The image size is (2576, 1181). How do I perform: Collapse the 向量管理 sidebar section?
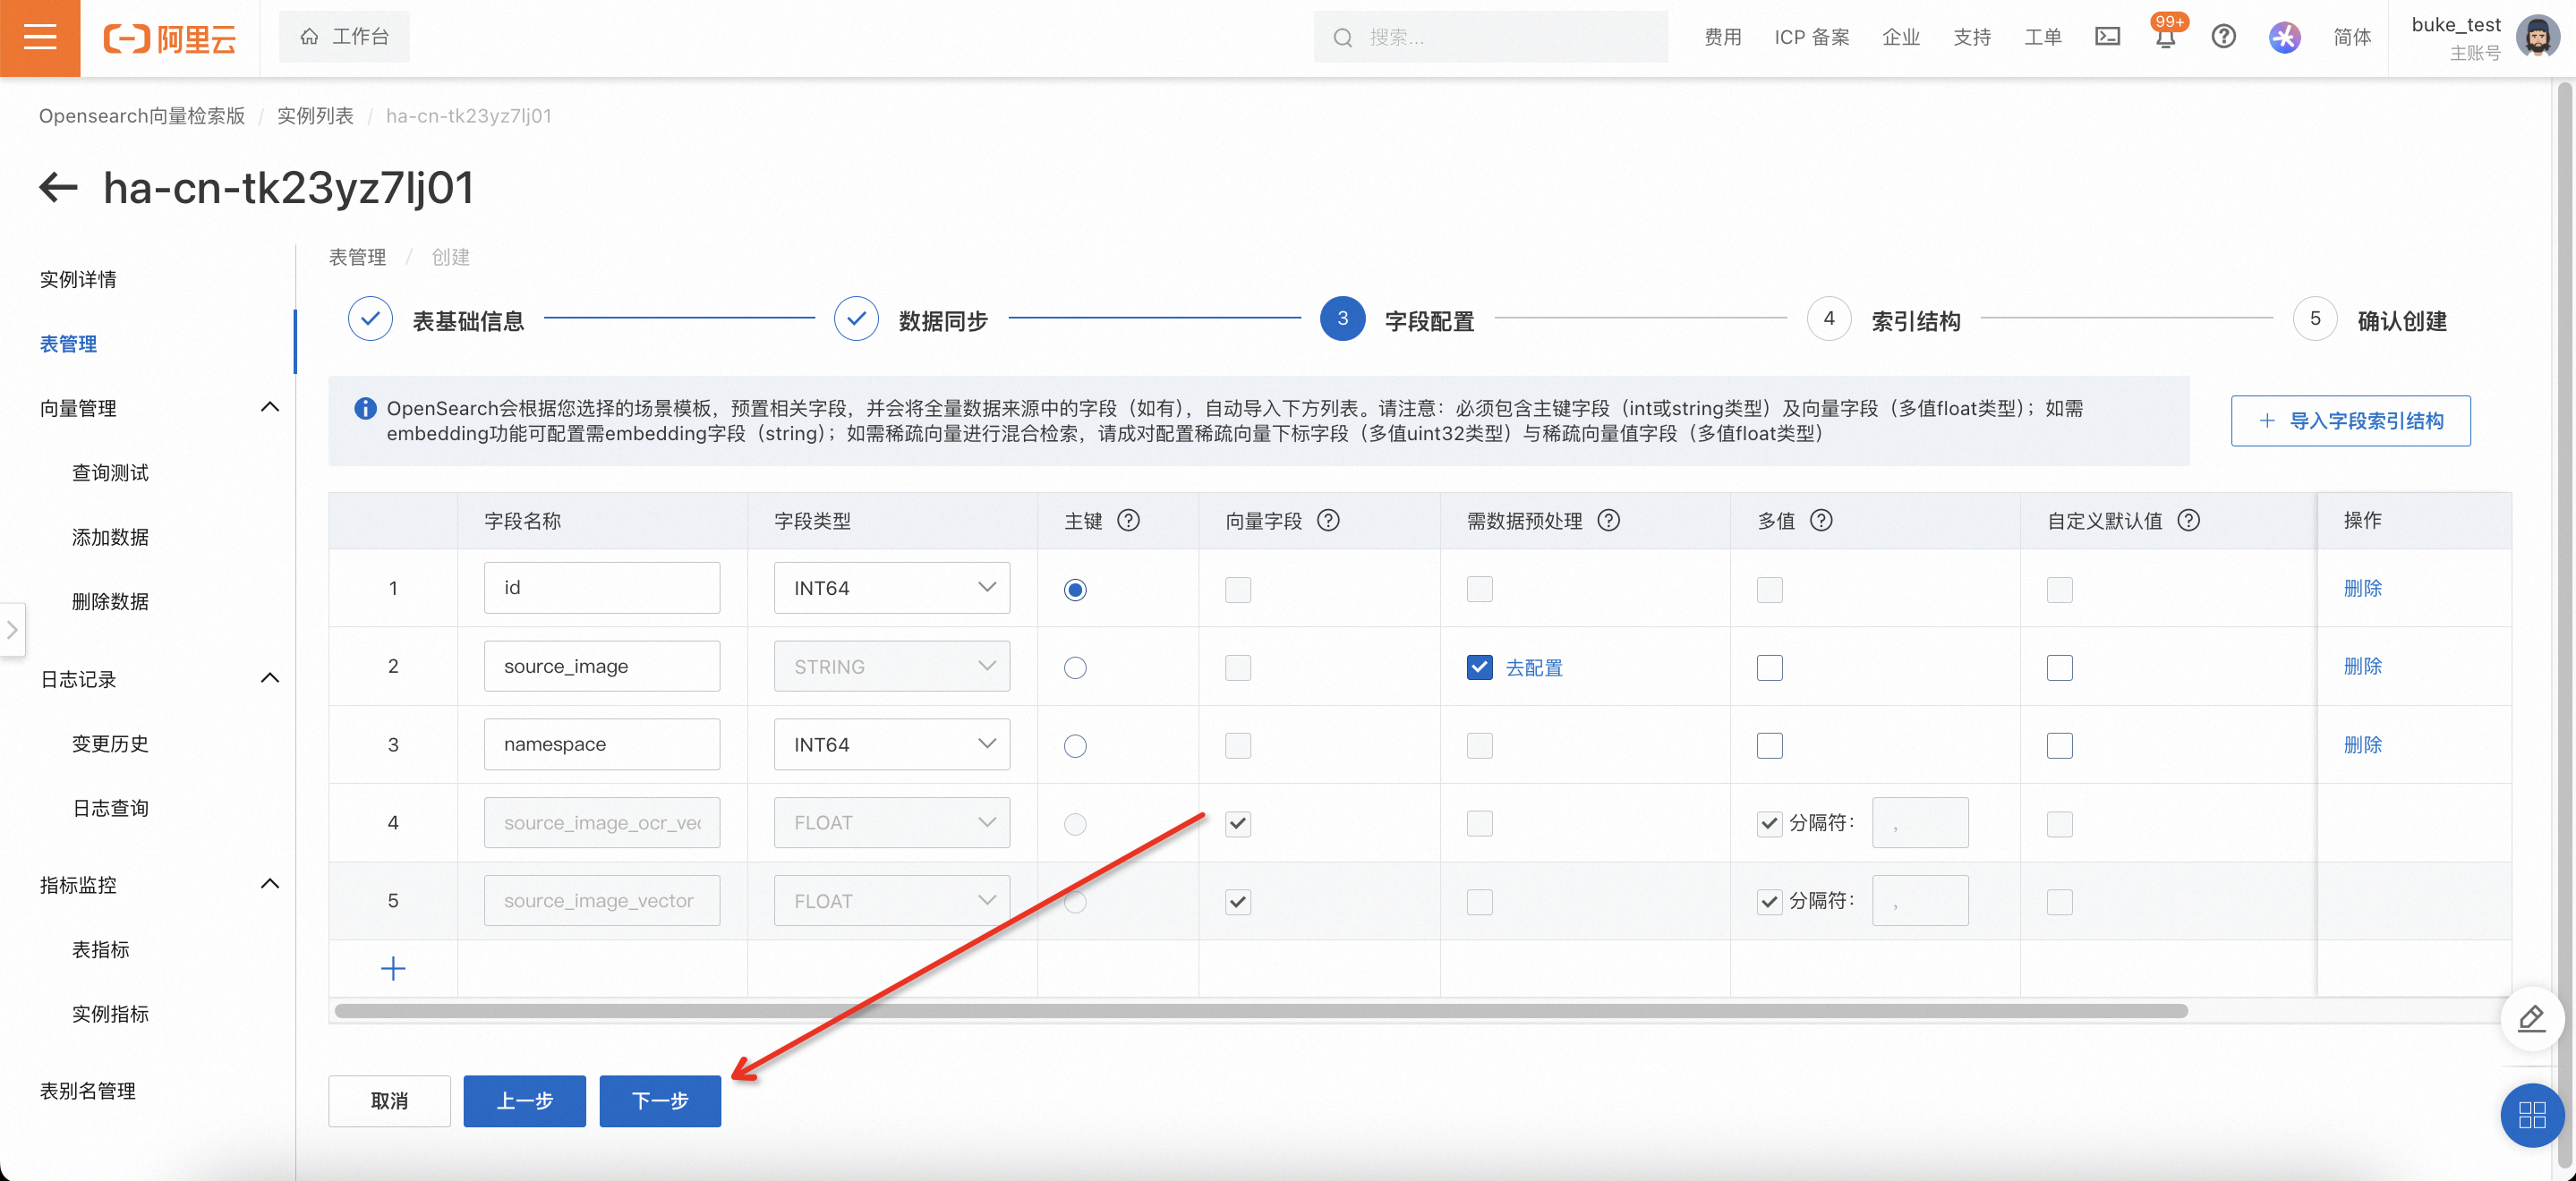(x=269, y=407)
